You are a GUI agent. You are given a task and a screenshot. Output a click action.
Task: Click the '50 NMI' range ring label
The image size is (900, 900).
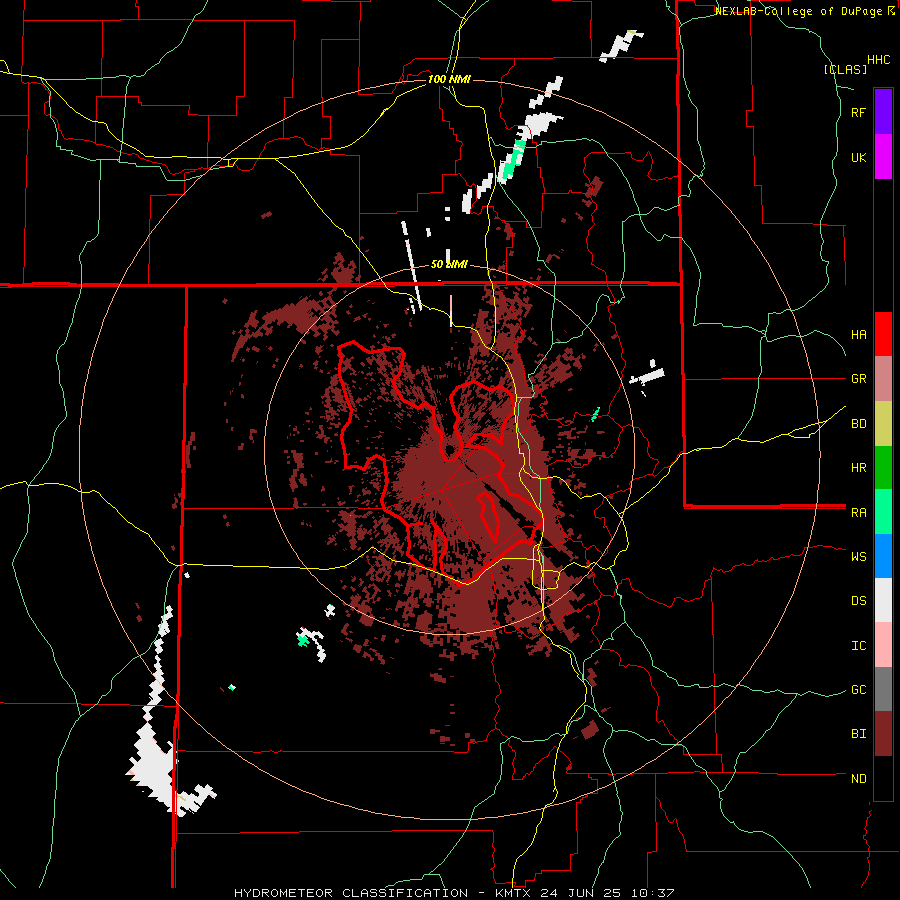click(449, 264)
